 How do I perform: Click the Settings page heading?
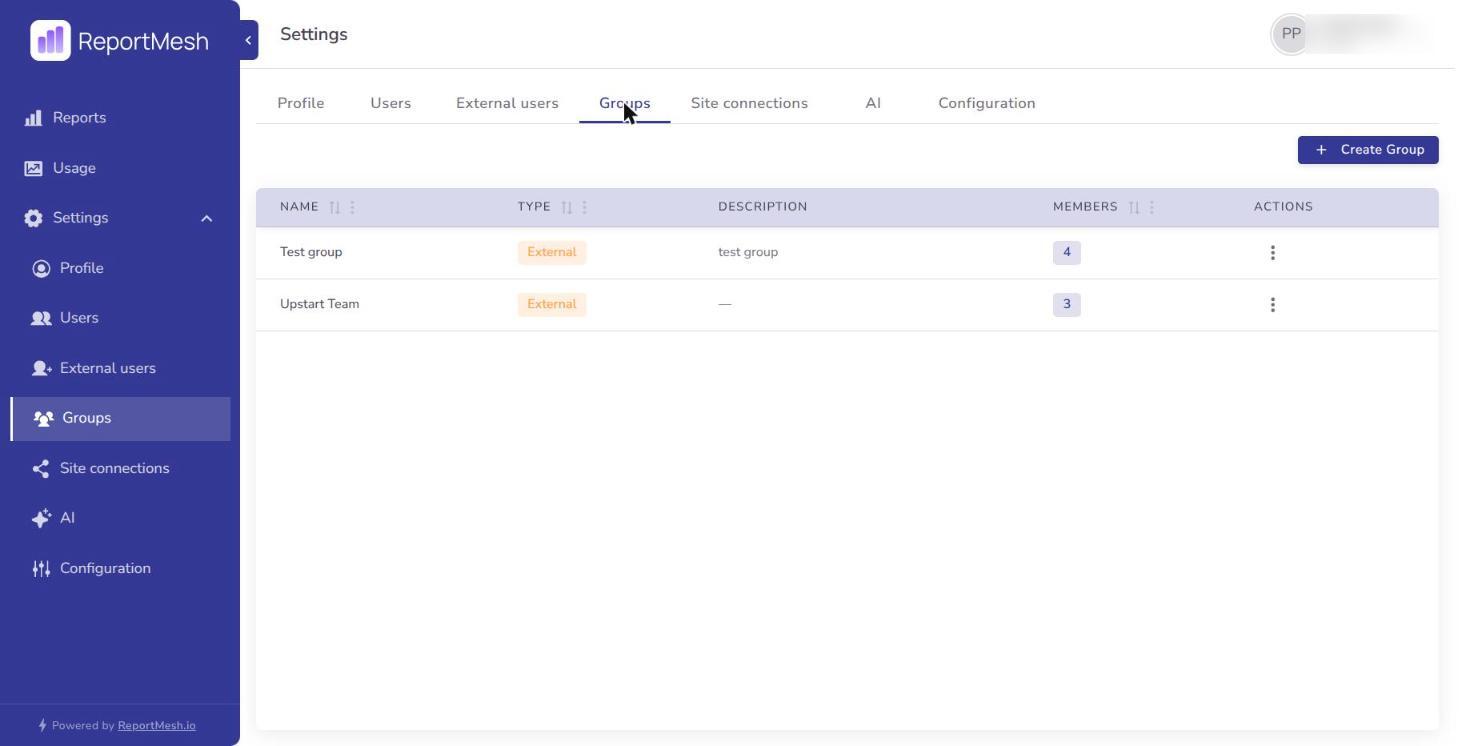coord(314,34)
